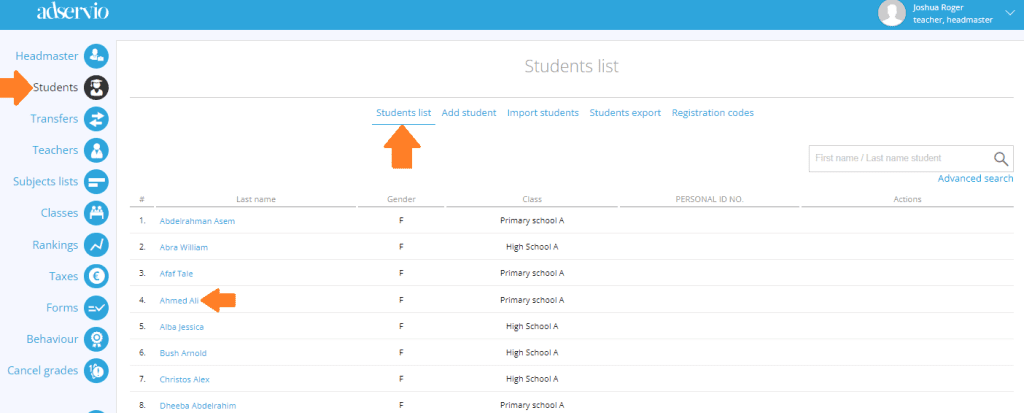Screen dimensions: 1024x413
Task: Open the Registration codes tab
Action: tap(712, 112)
